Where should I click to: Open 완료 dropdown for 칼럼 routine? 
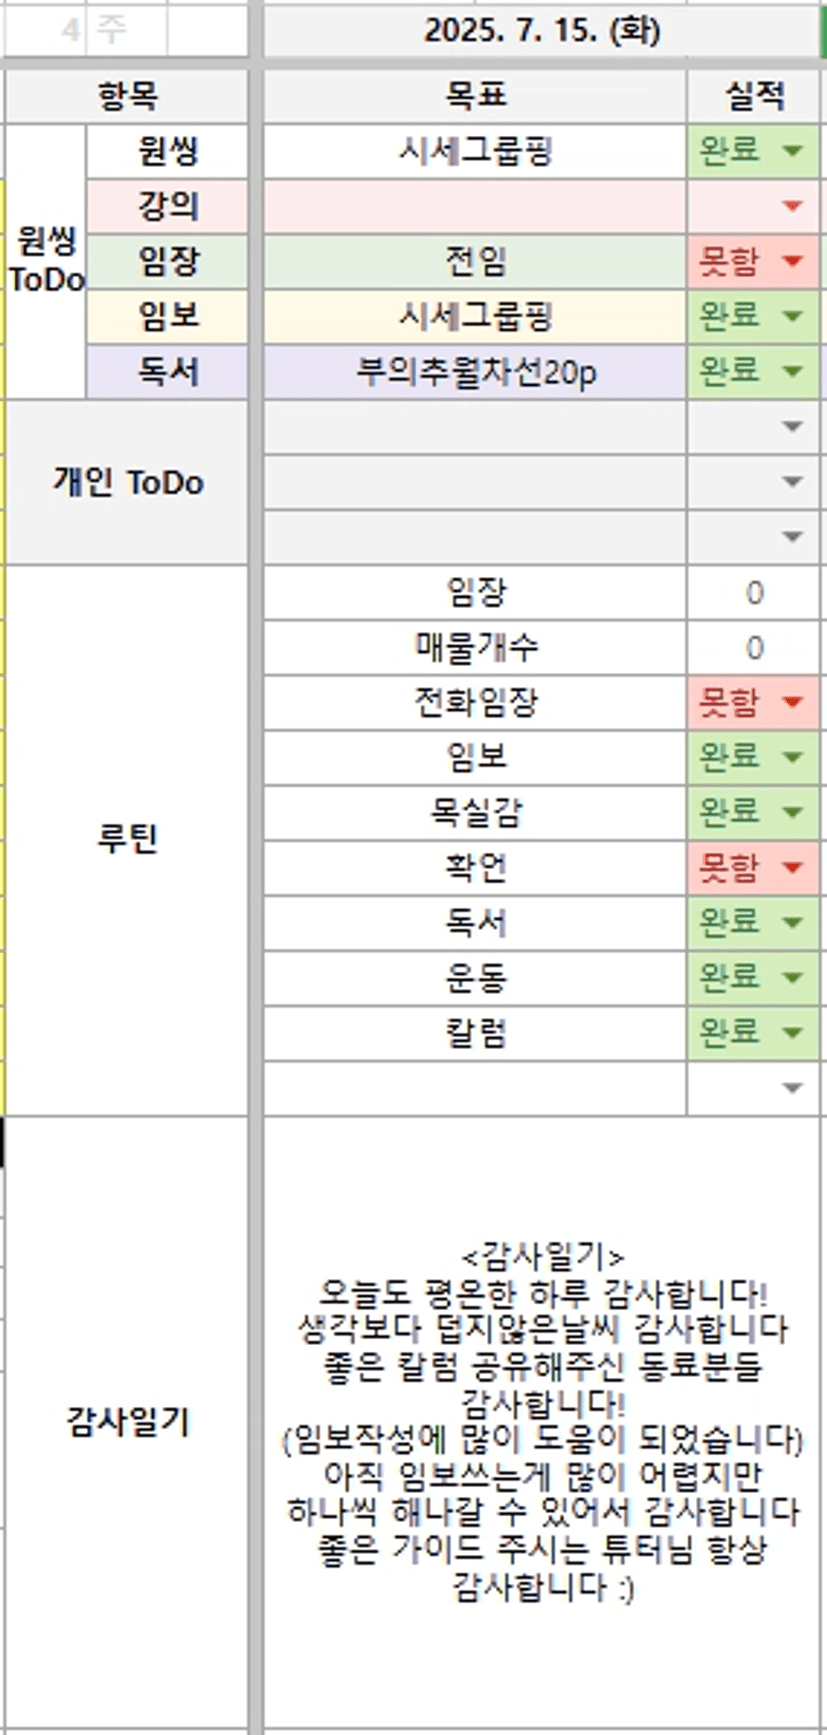click(792, 1031)
